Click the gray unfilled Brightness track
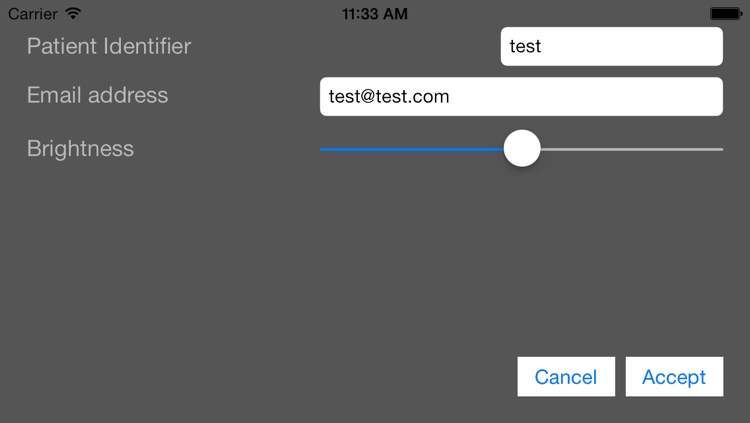This screenshot has height=423, width=750. tap(630, 149)
